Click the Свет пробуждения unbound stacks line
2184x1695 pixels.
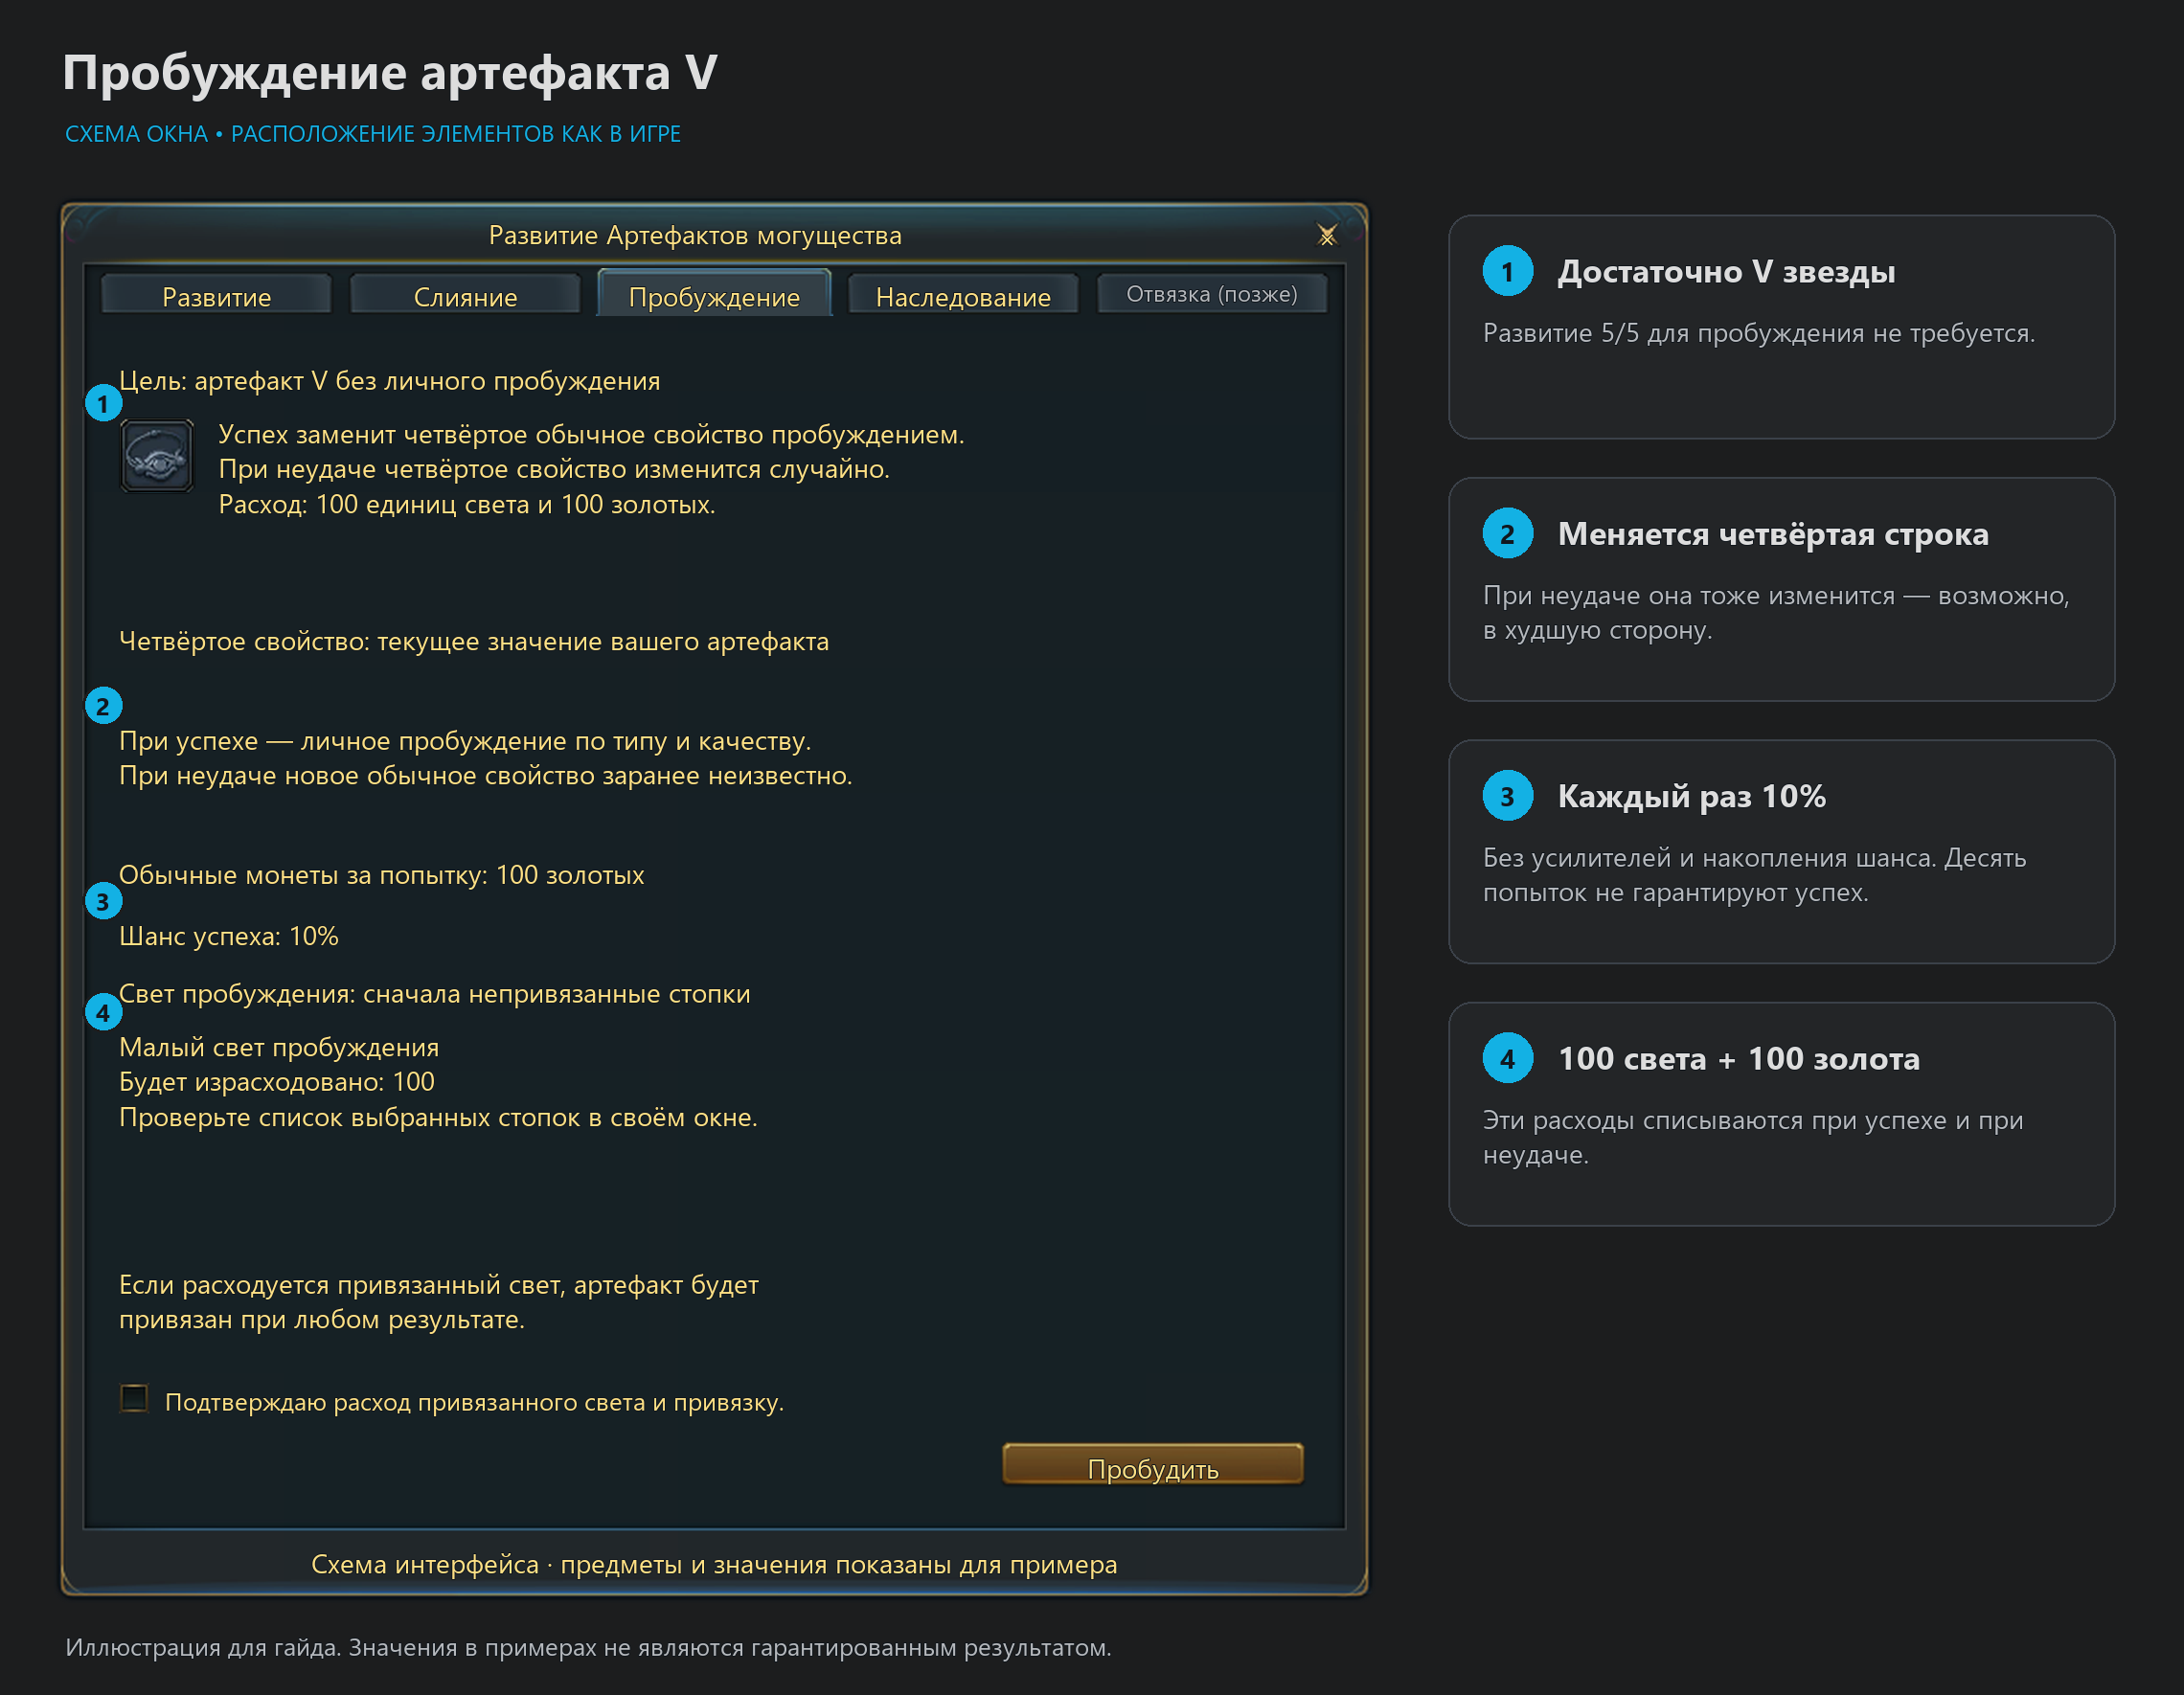pos(435,994)
